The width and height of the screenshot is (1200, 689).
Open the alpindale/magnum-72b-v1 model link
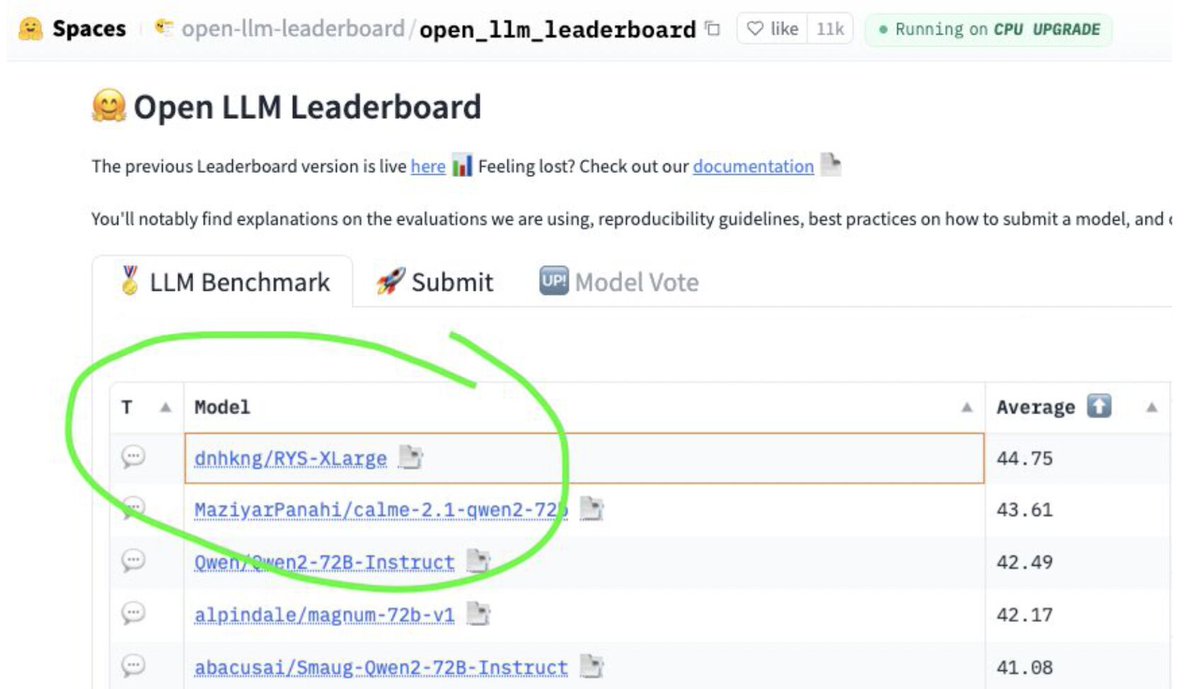(324, 615)
